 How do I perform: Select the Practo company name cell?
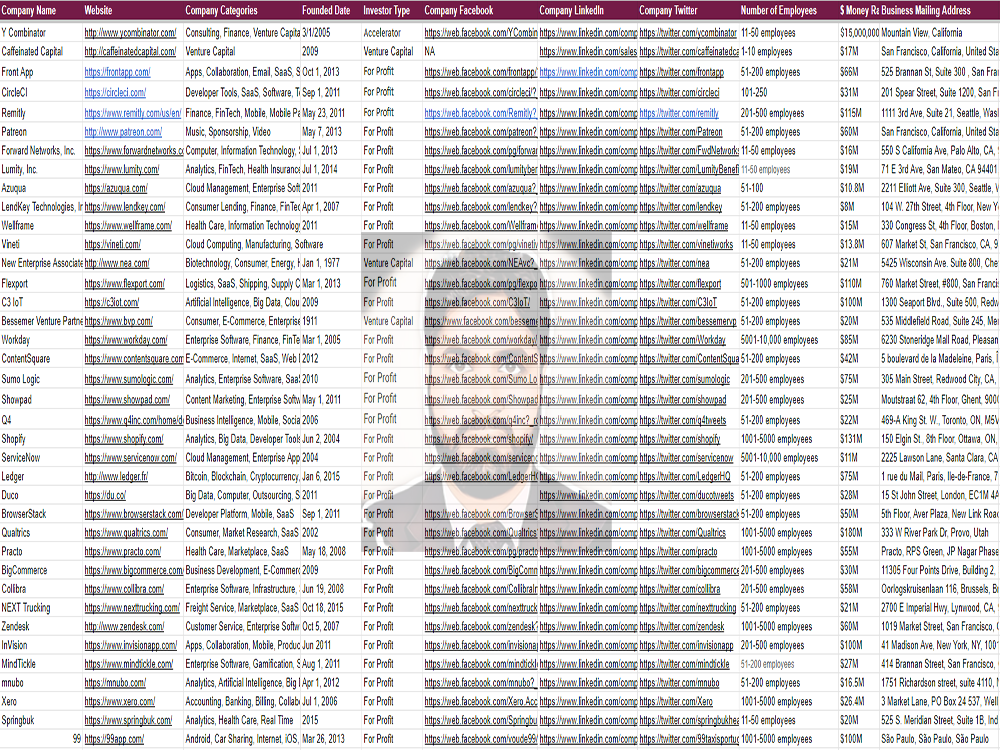point(12,552)
